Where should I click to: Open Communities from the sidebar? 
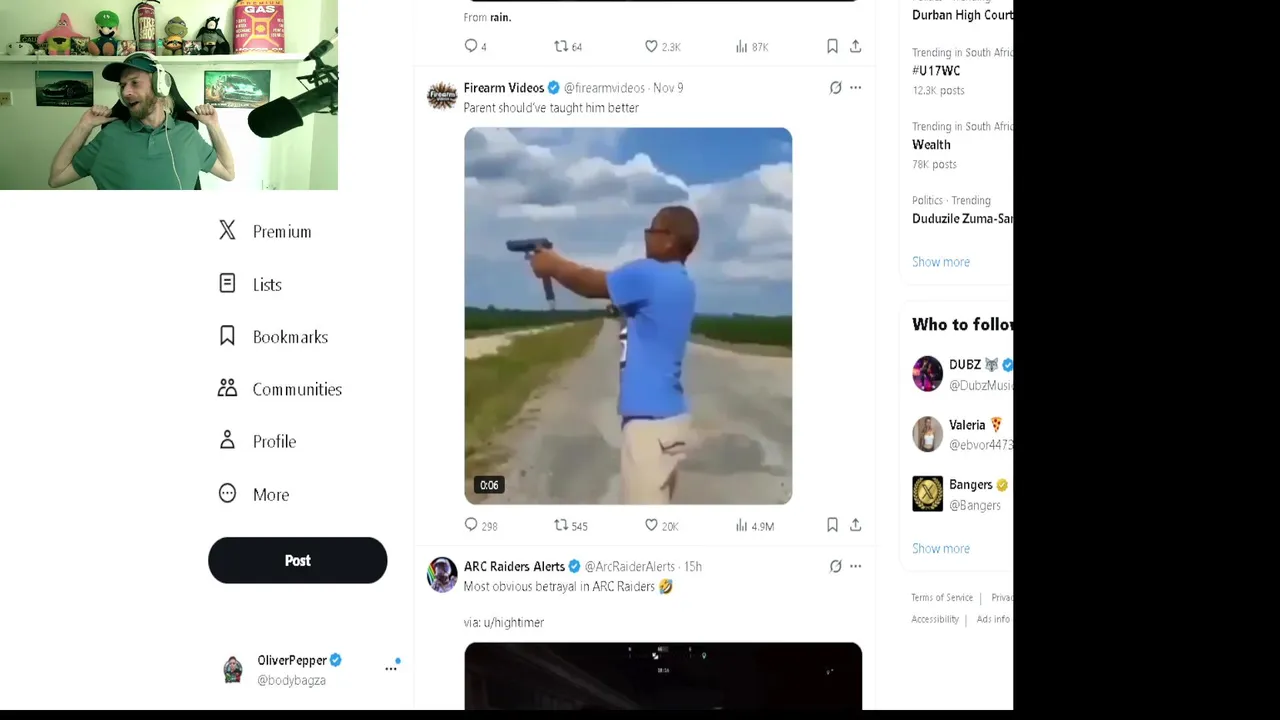(x=280, y=389)
